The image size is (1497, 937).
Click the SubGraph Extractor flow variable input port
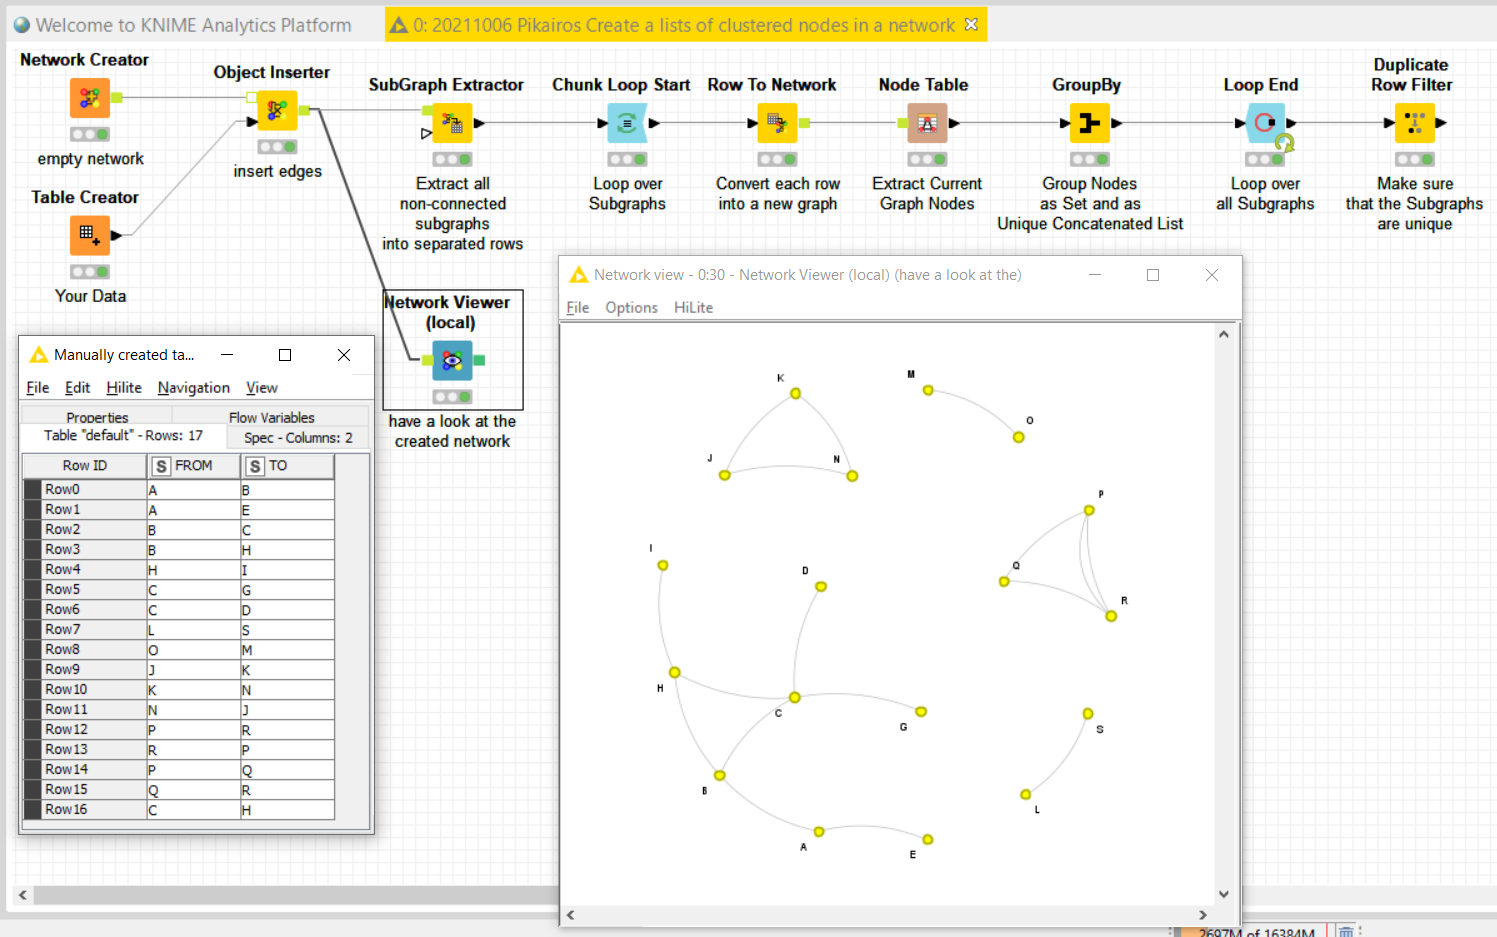click(x=427, y=133)
